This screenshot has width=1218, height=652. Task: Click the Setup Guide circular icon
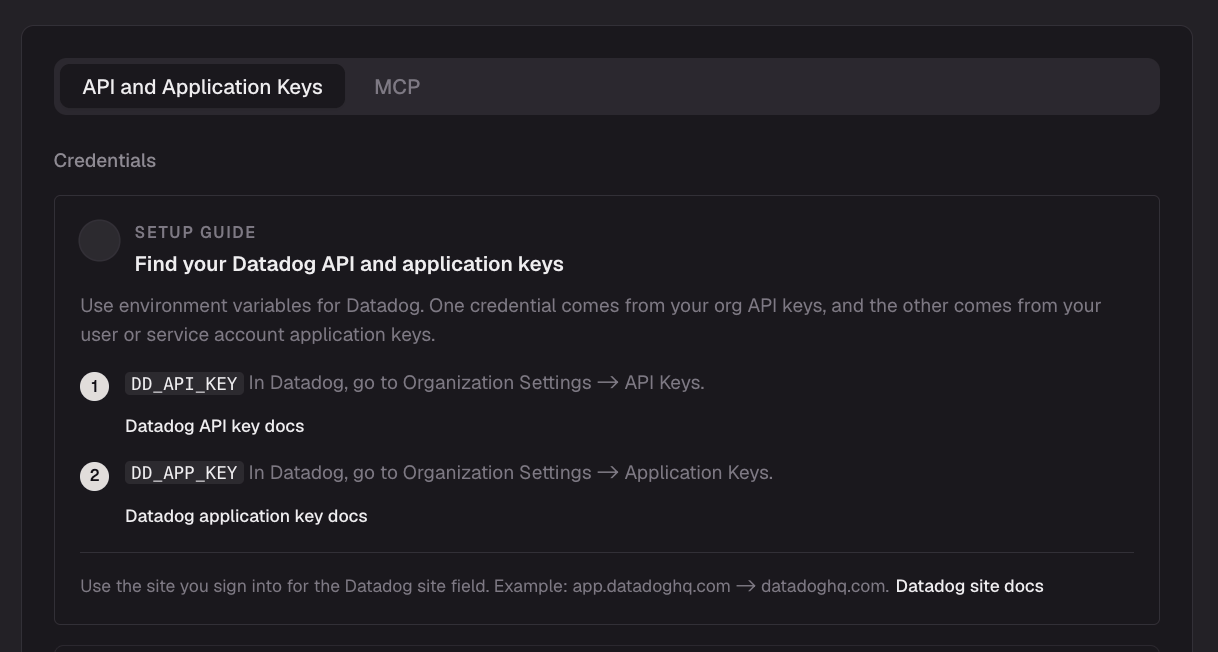[x=100, y=241]
